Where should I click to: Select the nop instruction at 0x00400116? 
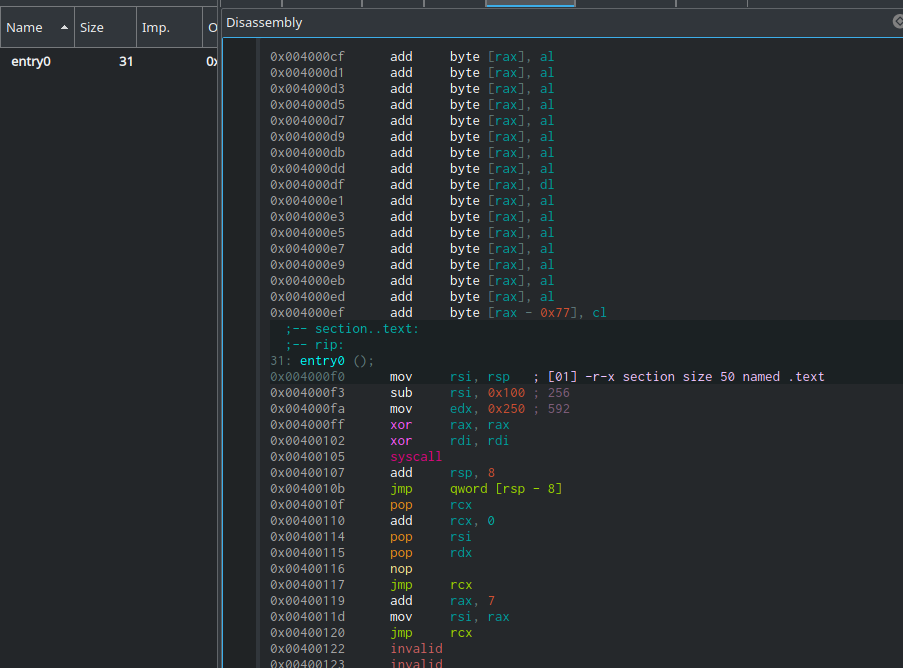point(401,569)
